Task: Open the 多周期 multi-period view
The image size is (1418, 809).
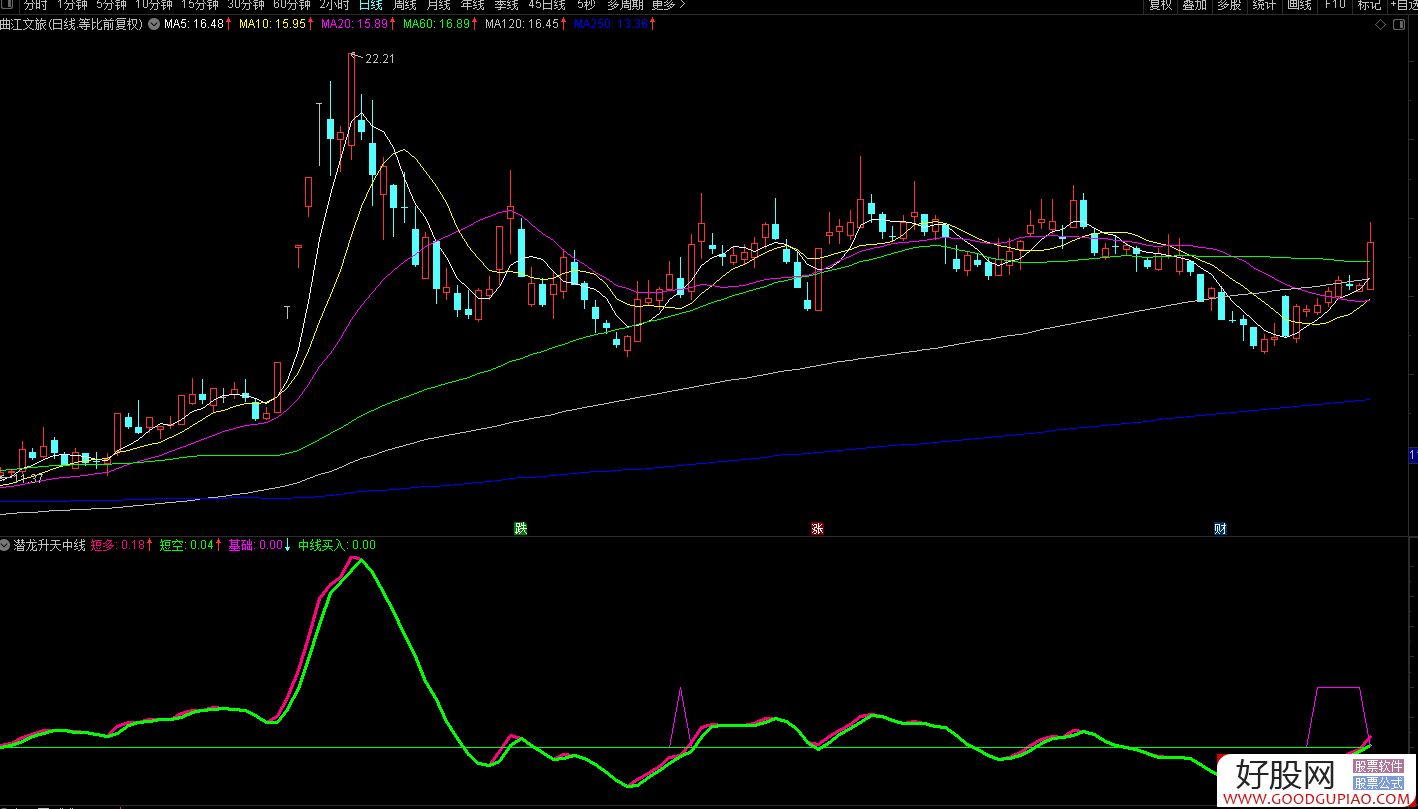Action: 625,5
